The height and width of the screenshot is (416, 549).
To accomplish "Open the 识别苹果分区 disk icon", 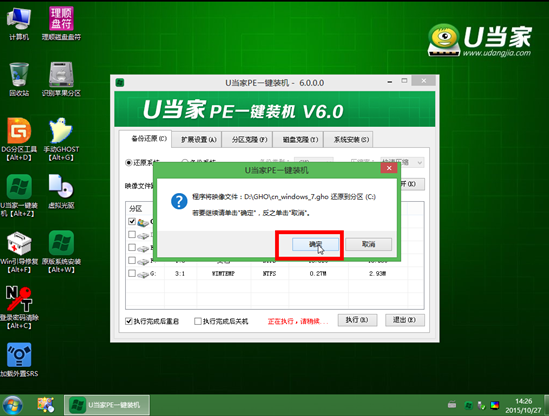I will pyautogui.click(x=61, y=79).
